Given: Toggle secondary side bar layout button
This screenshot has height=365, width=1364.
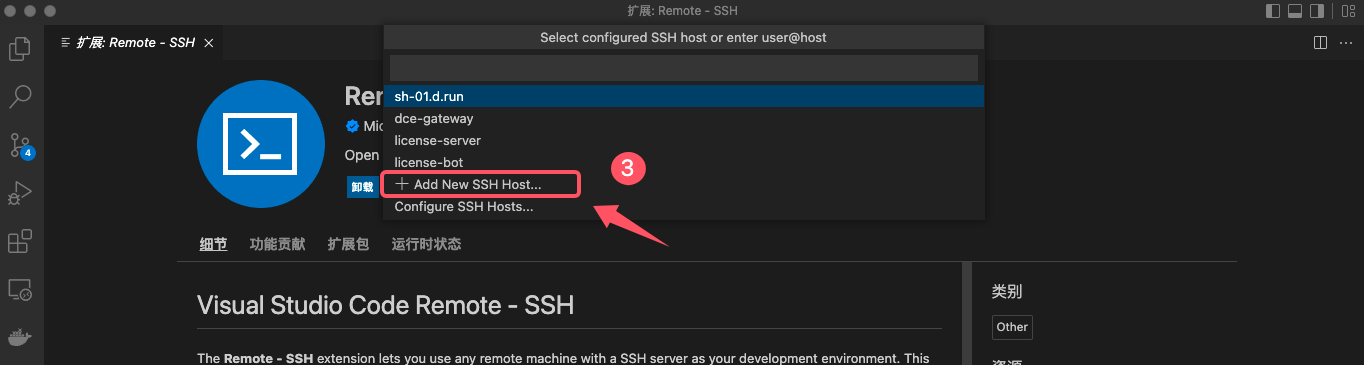Looking at the screenshot, I should tap(1317, 11).
